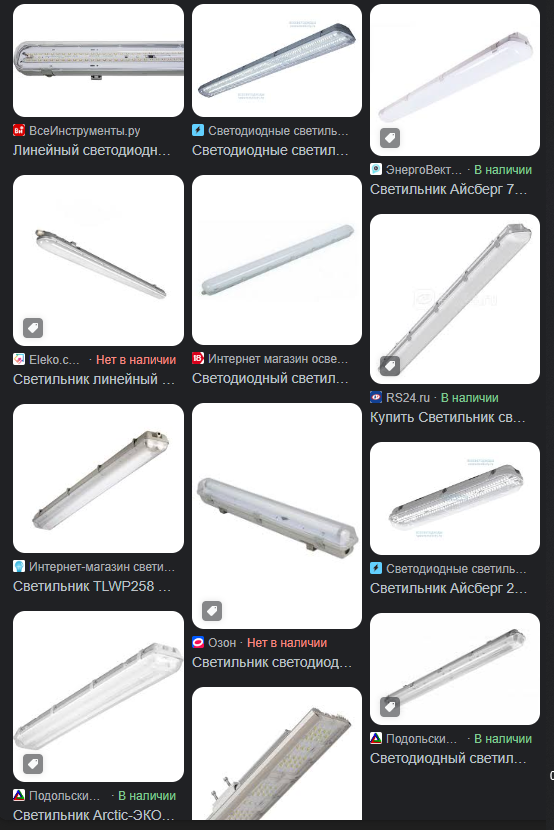Click the ЭнергоВектор site favicon

click(x=376, y=169)
